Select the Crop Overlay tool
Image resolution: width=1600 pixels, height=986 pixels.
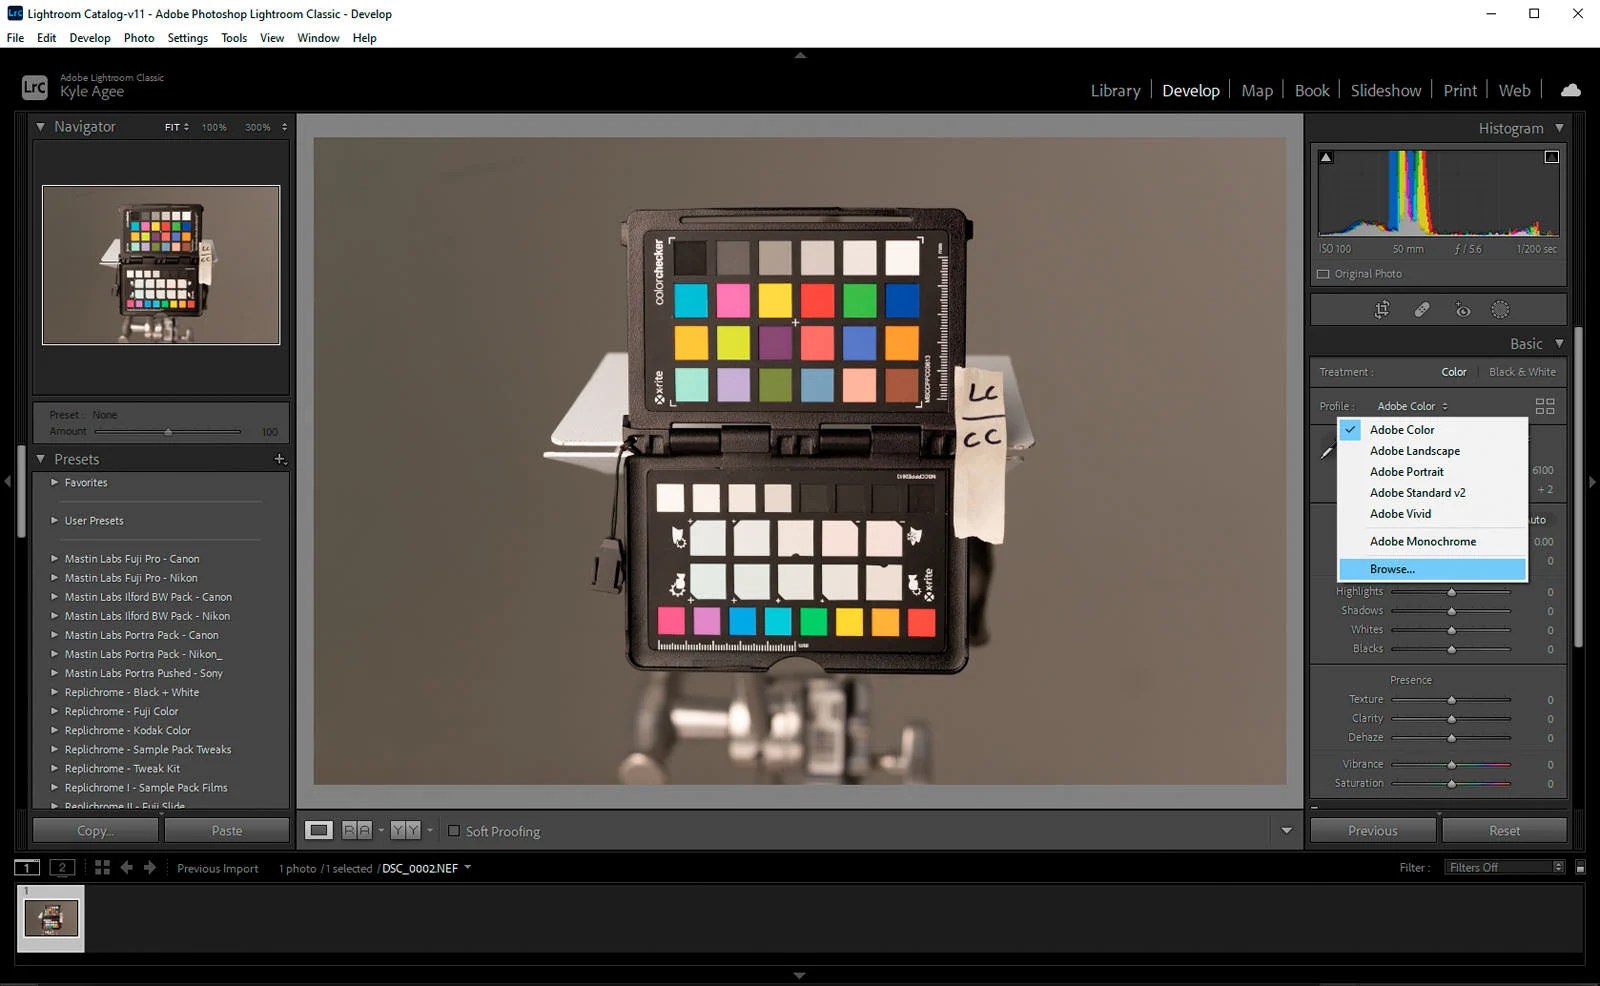click(x=1381, y=309)
